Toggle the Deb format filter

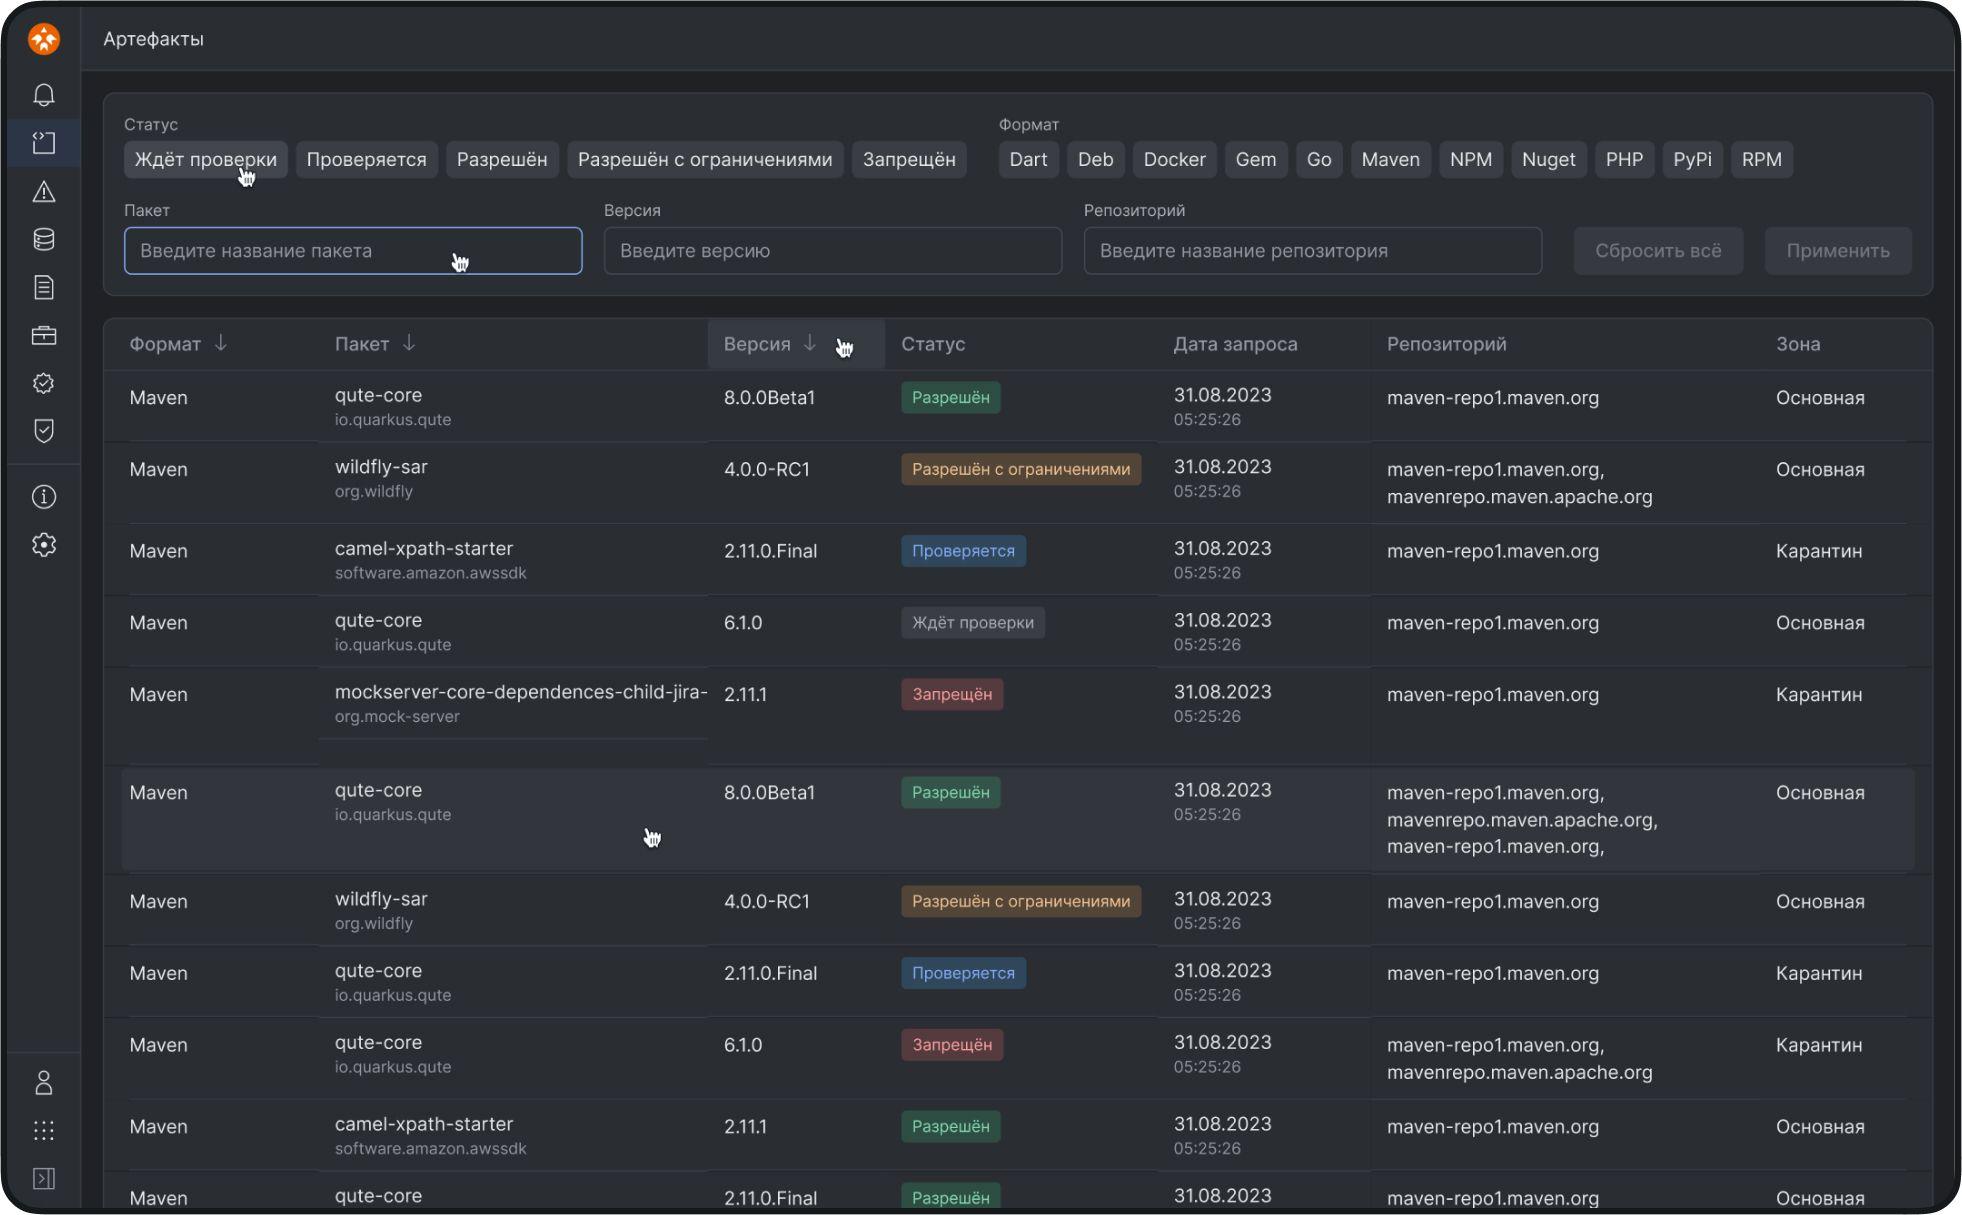point(1095,160)
